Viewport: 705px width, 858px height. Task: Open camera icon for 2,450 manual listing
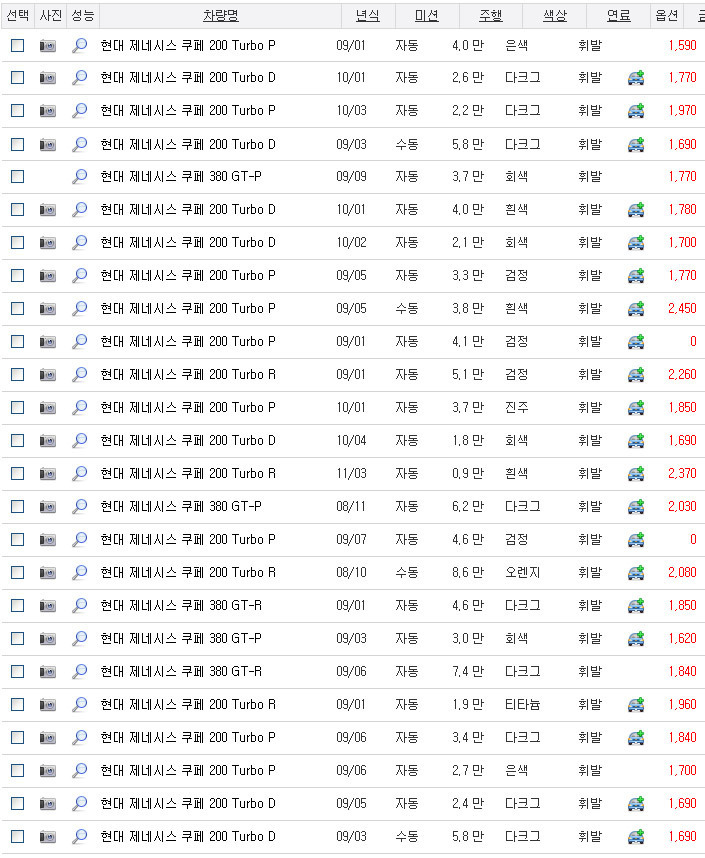[48, 309]
